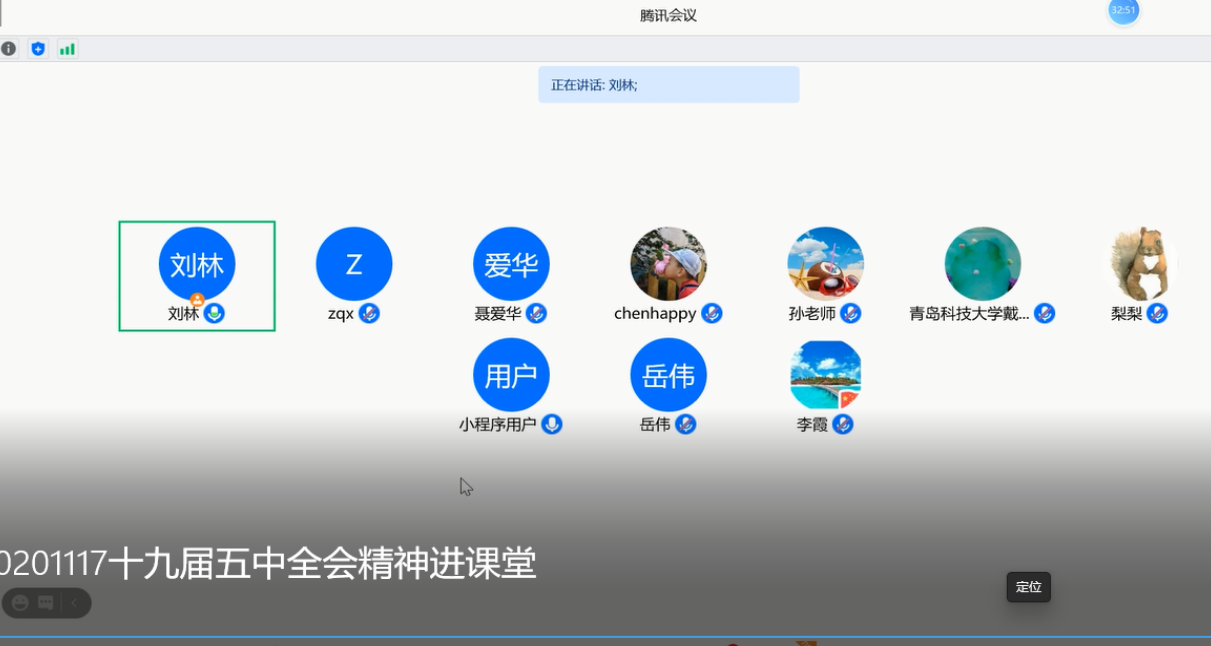1211x646 pixels.
Task: Select the 岳伟 participant avatar
Action: (668, 375)
